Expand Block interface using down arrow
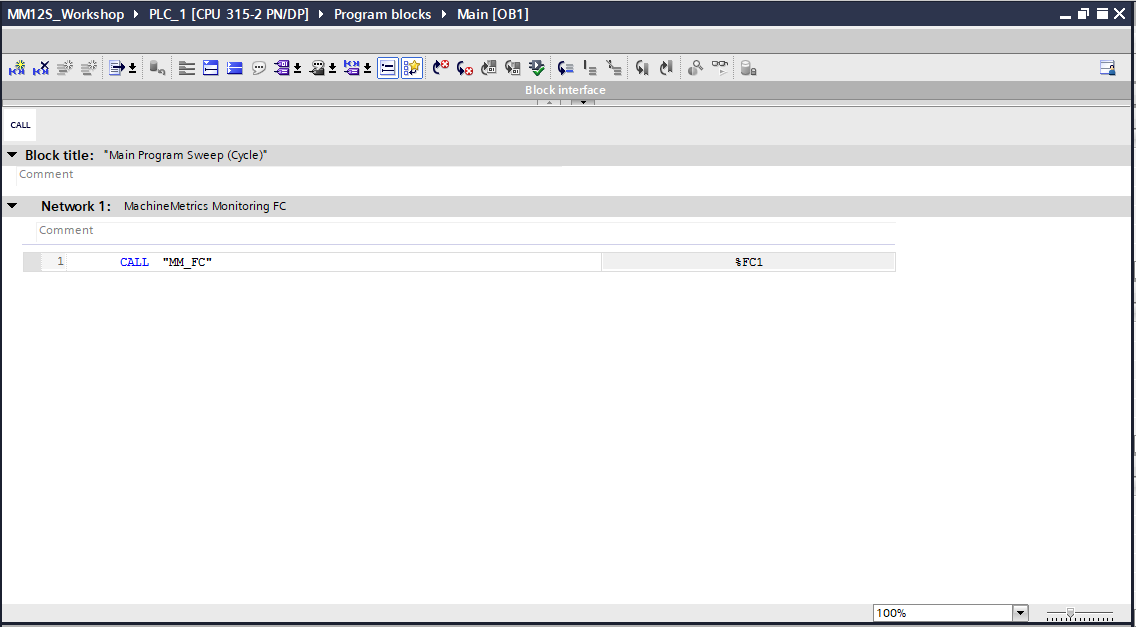 click(x=582, y=102)
